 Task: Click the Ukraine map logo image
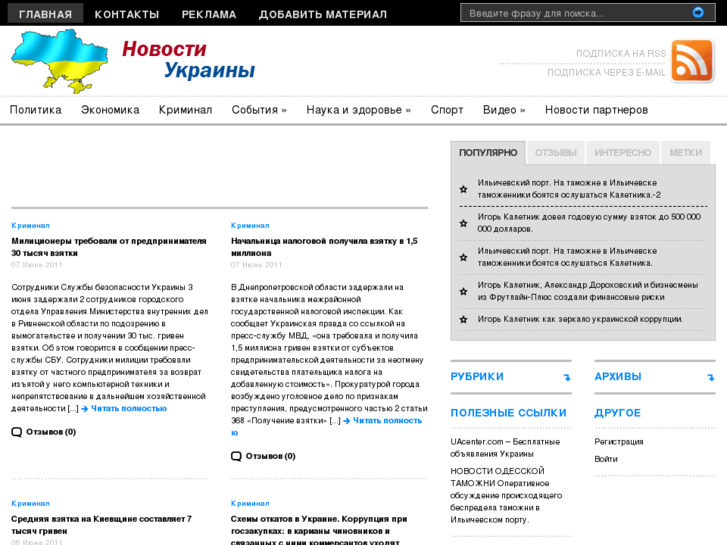point(60,61)
